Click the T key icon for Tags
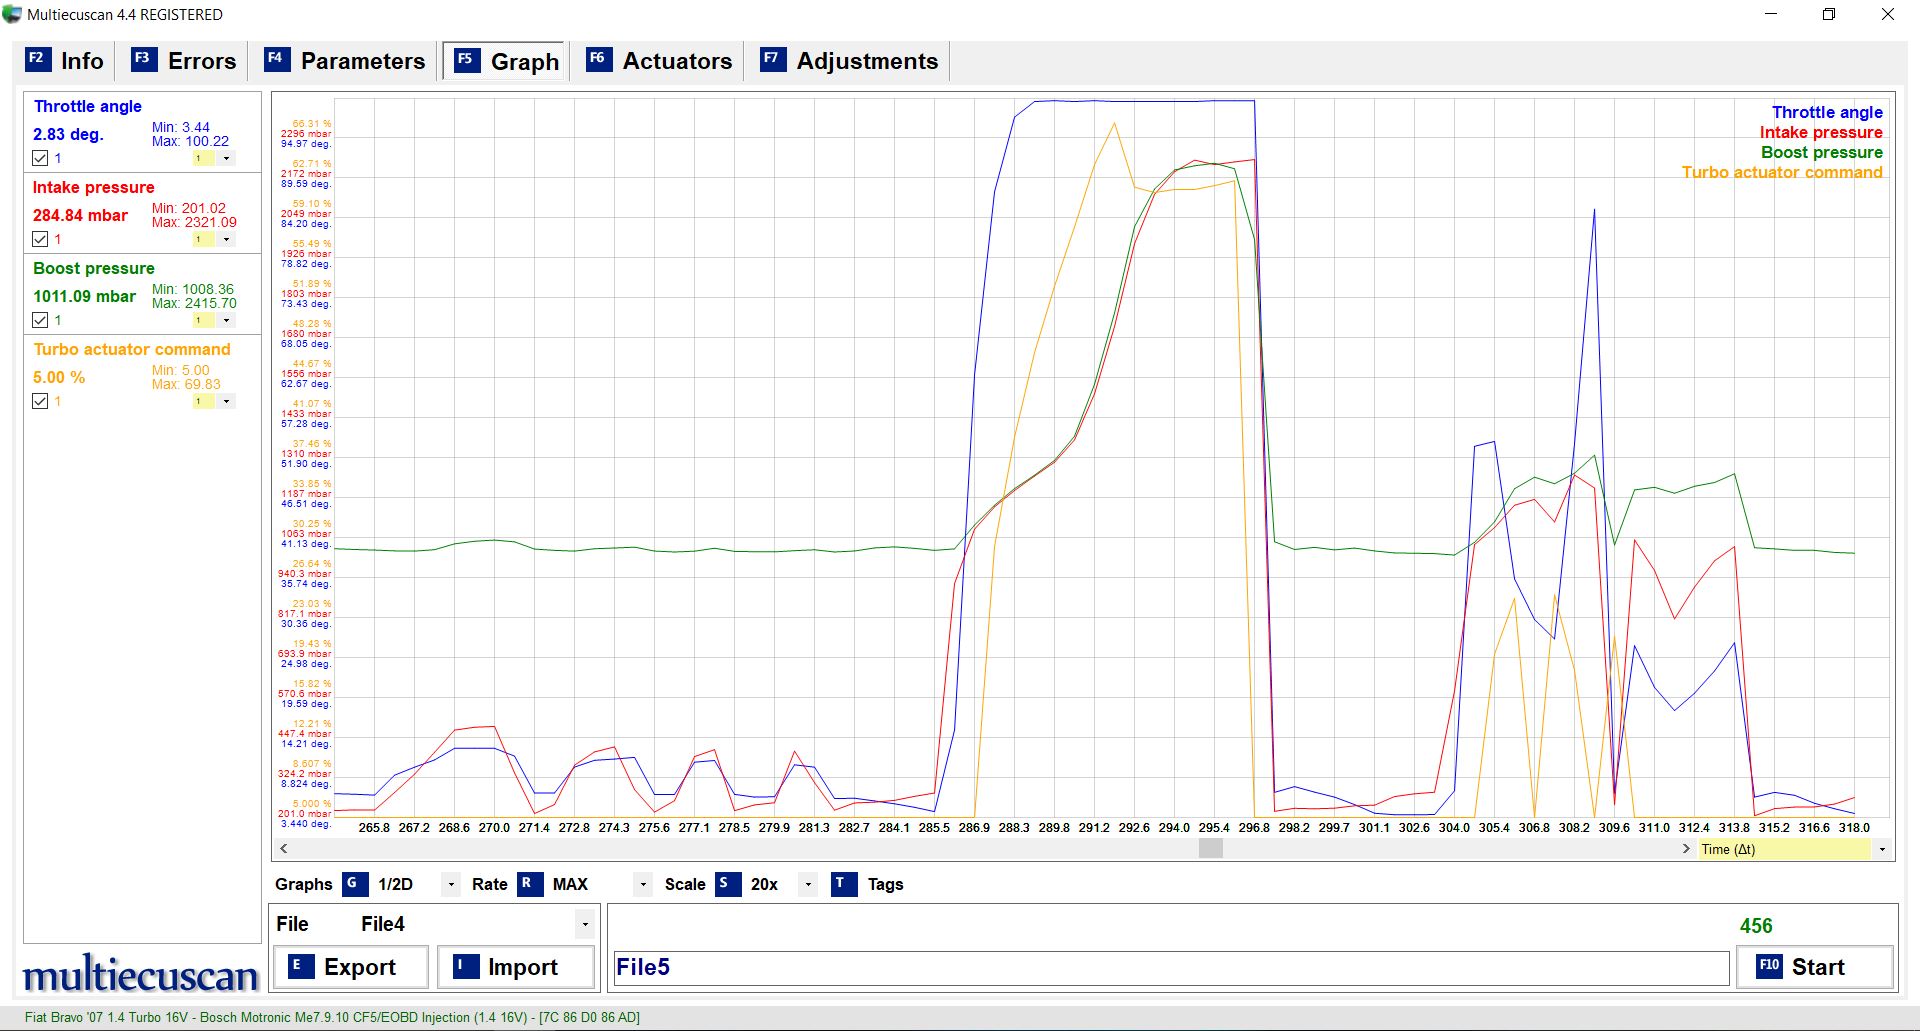This screenshot has height=1031, width=1920. pos(843,884)
